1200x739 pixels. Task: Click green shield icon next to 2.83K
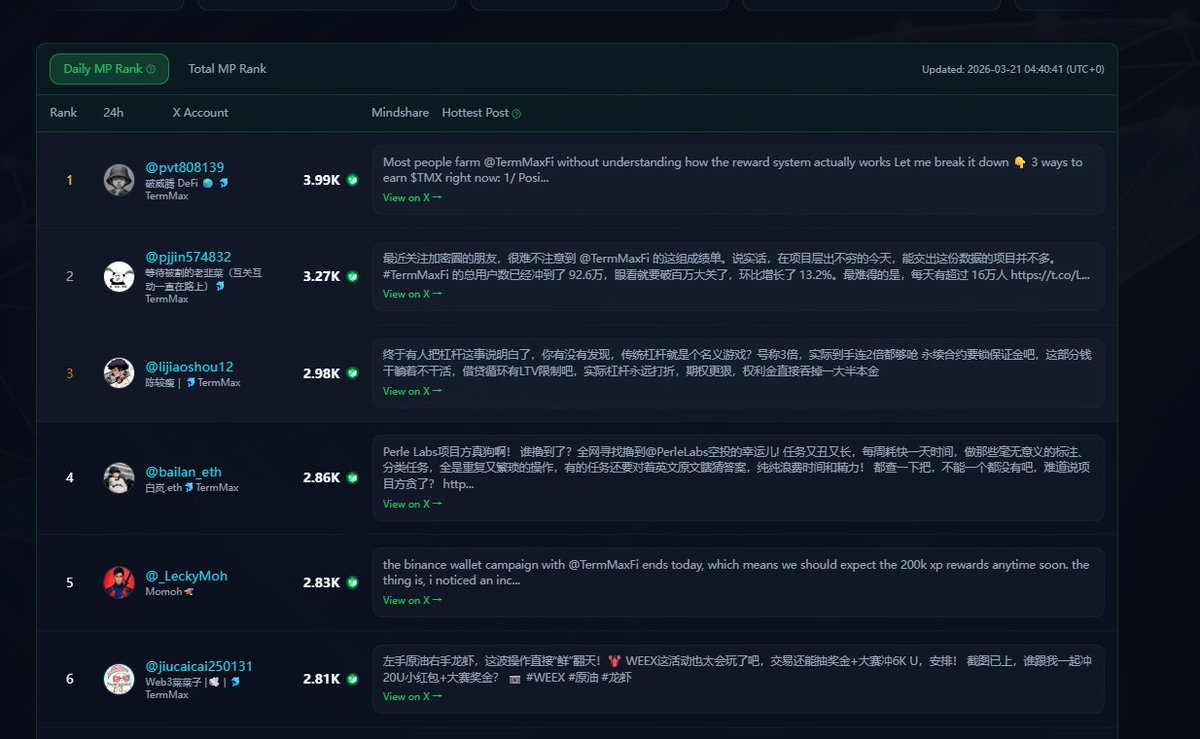click(352, 582)
